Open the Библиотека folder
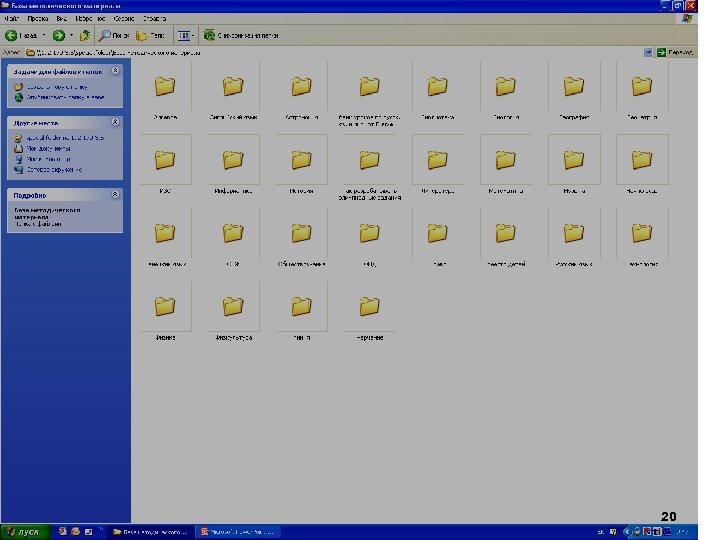720x540 pixels. coord(437,93)
